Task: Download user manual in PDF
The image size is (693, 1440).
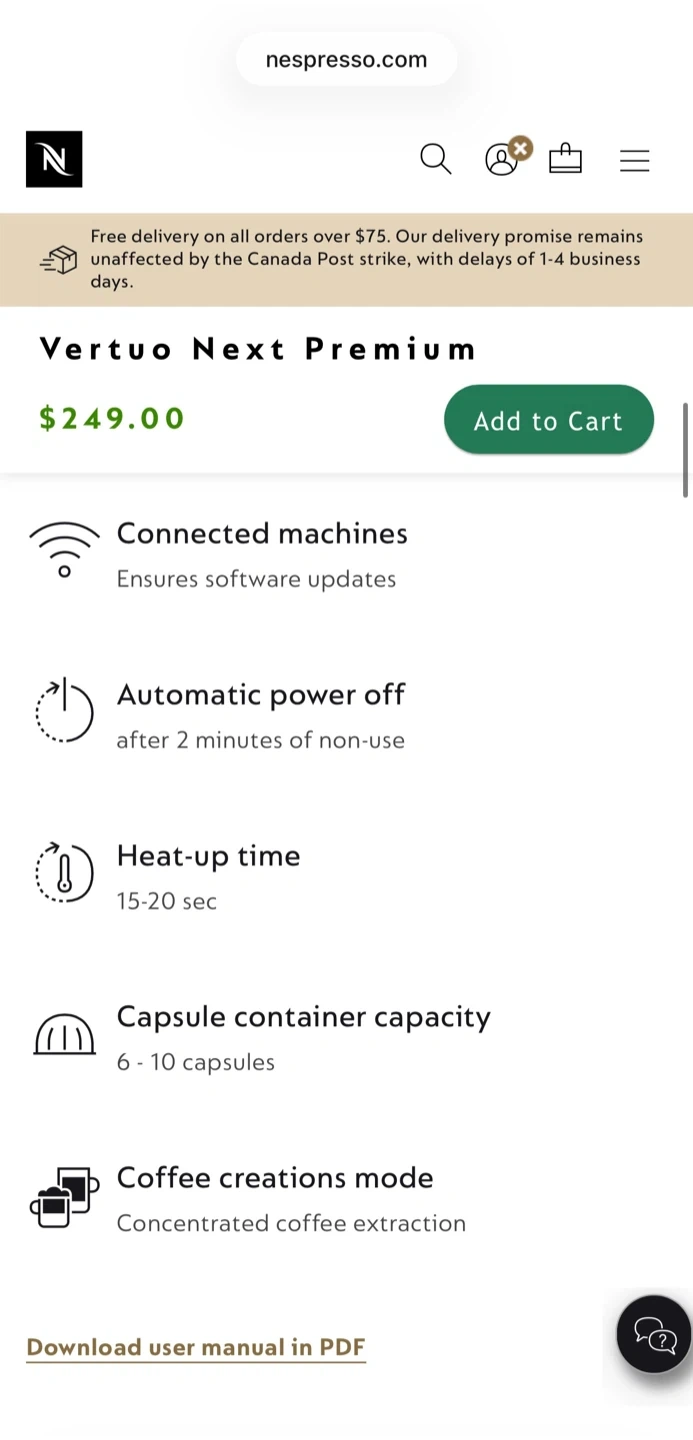Action: coord(196,1347)
